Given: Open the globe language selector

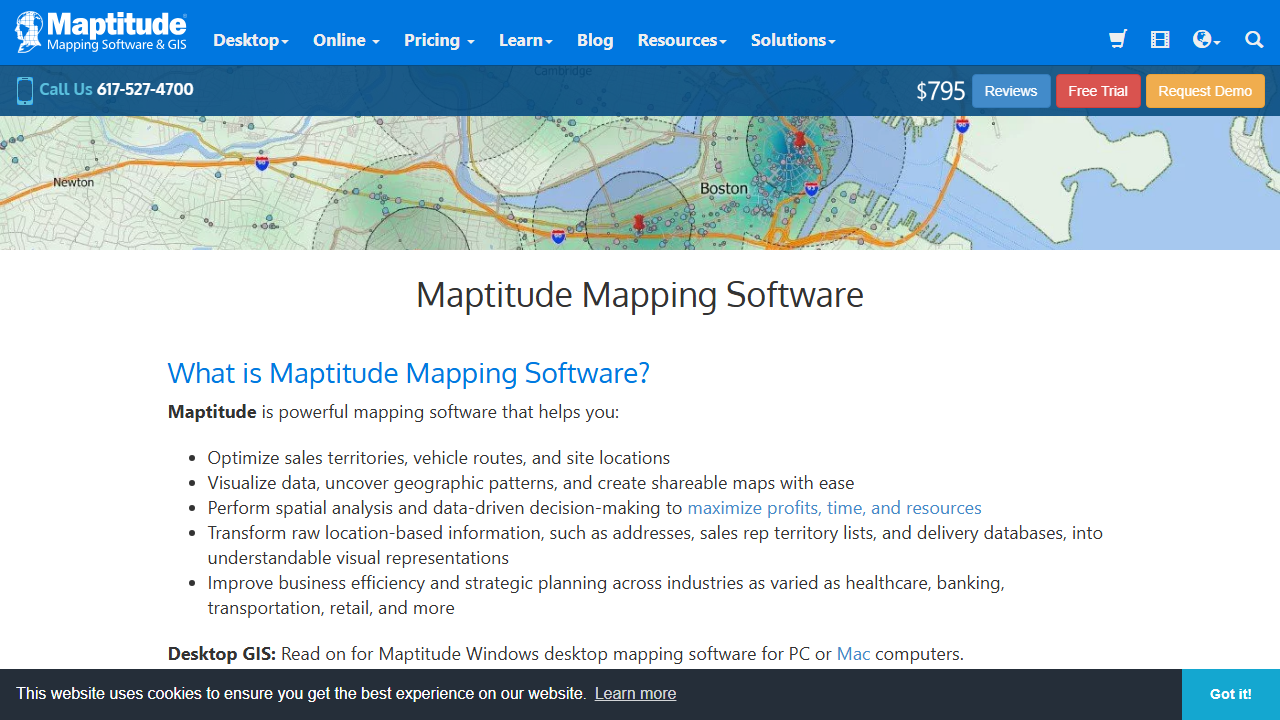Looking at the screenshot, I should coord(1206,40).
